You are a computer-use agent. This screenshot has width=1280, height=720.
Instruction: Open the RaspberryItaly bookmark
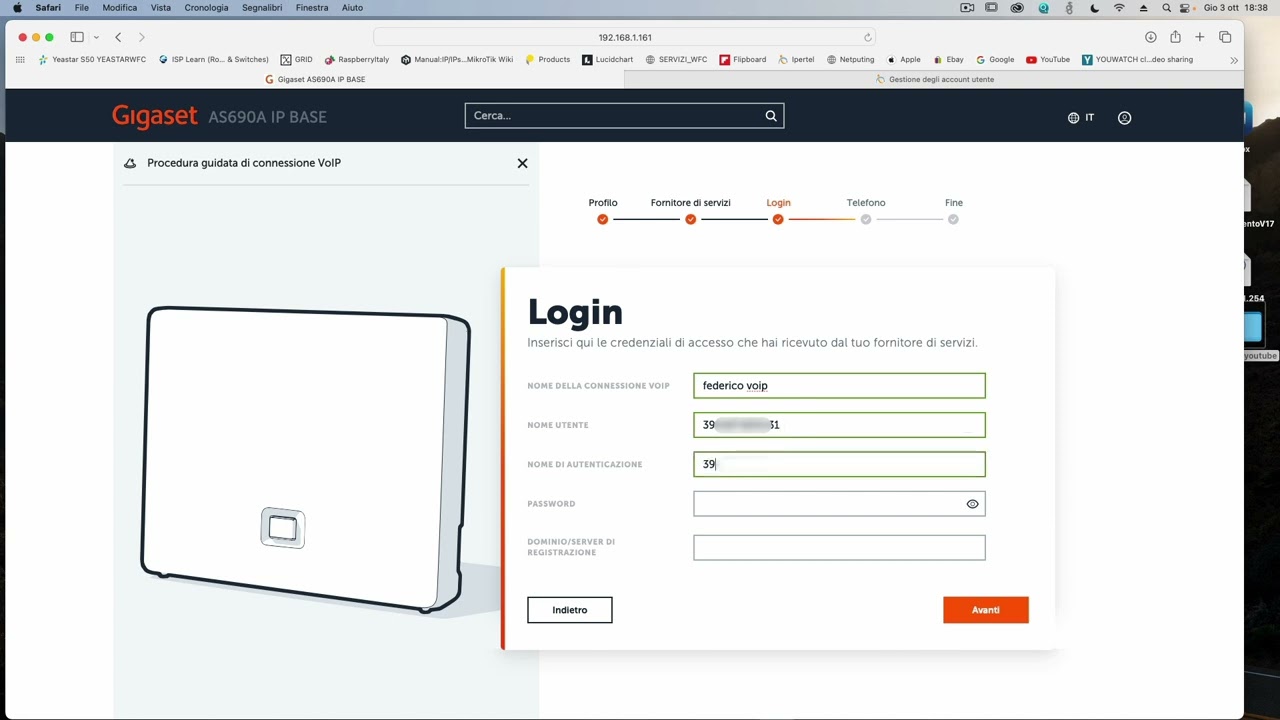click(357, 60)
